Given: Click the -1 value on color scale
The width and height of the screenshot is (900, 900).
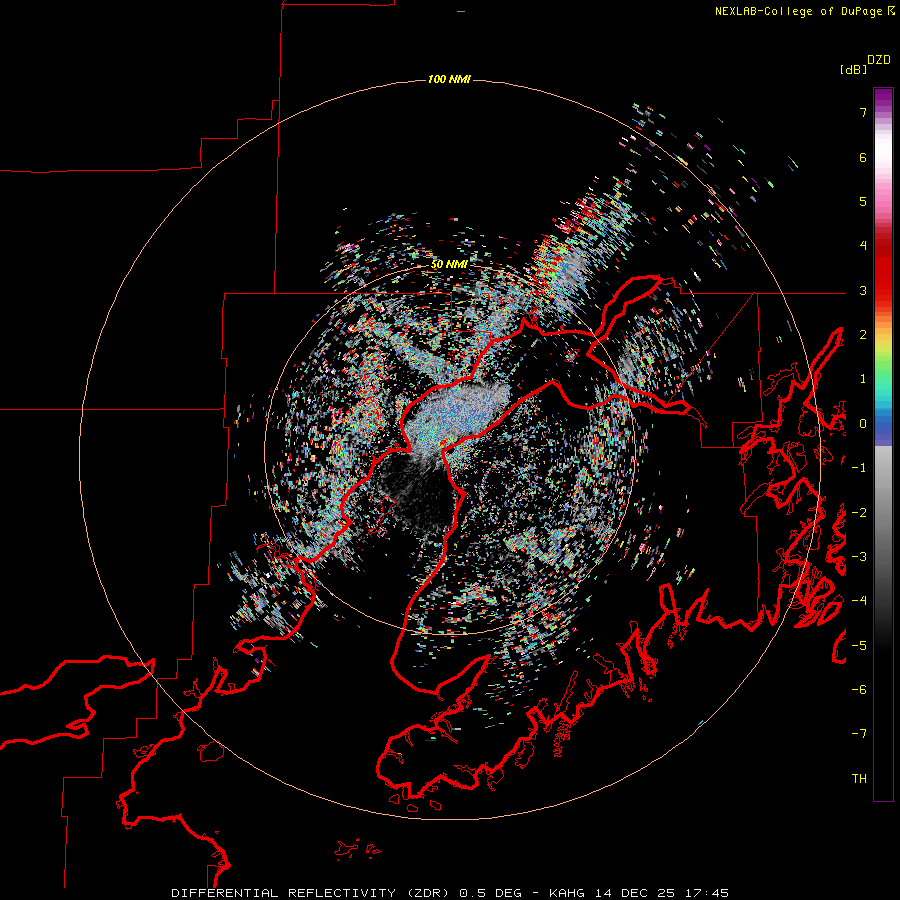Looking at the screenshot, I should (859, 468).
